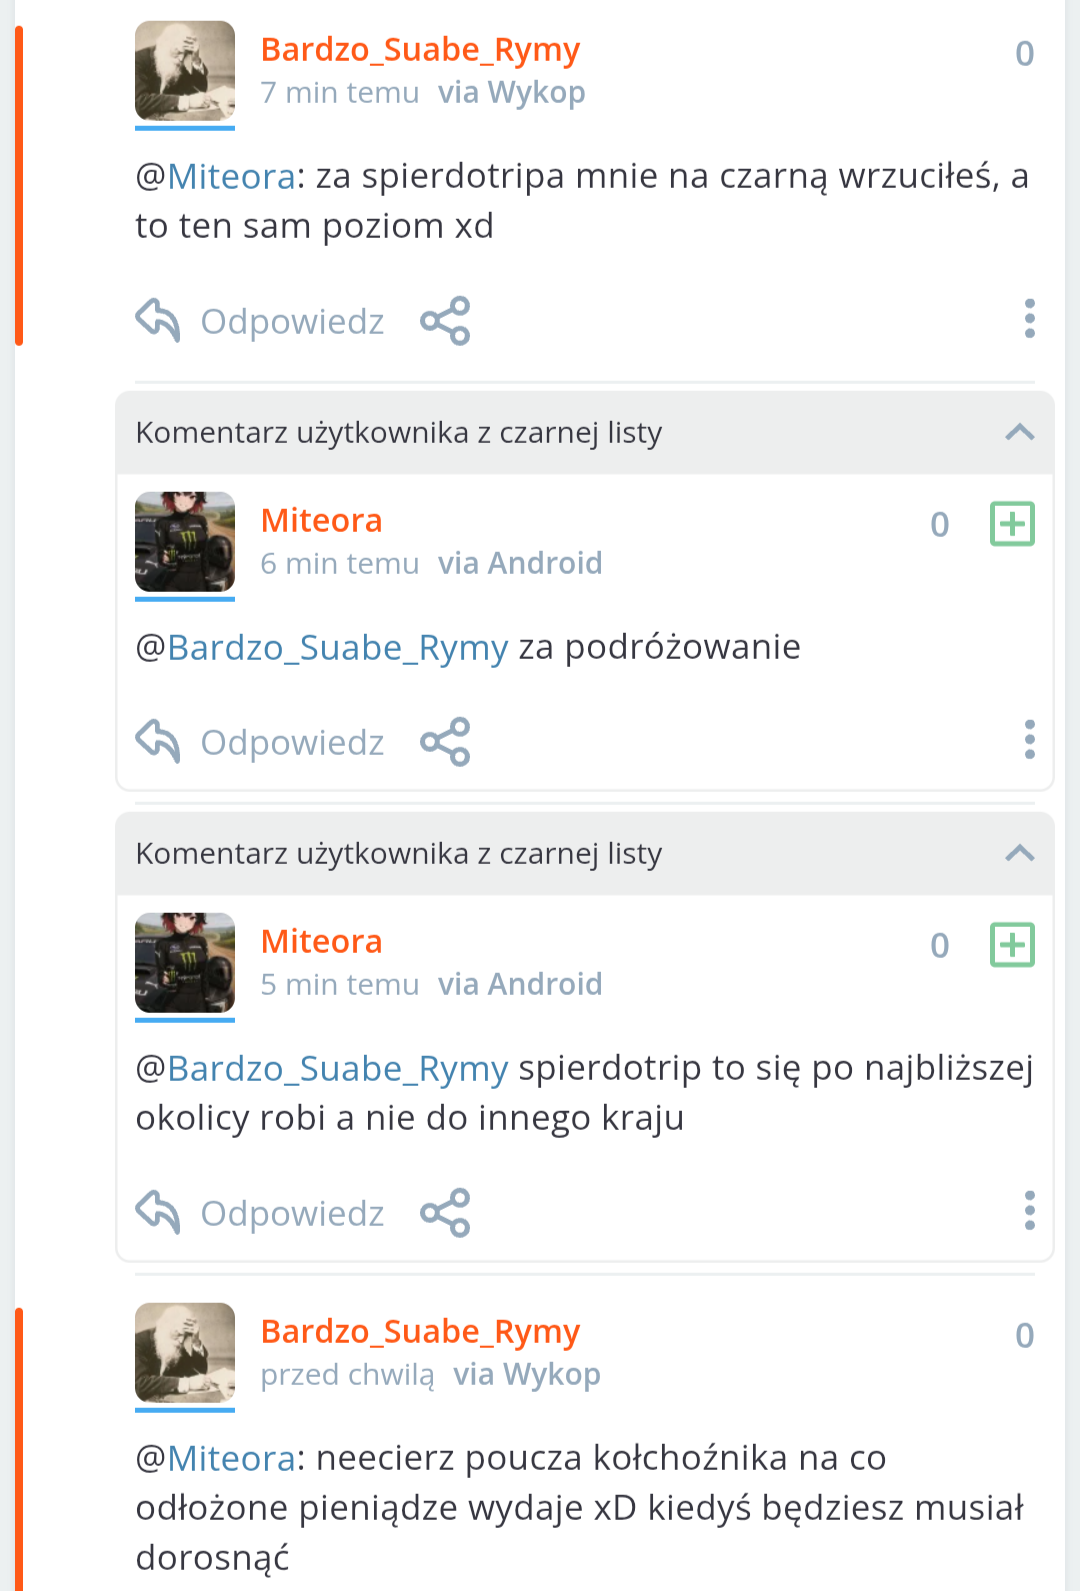This screenshot has height=1591, width=1080.
Task: Open three-dot menu on 'za podróżowanie' comment
Action: click(1029, 740)
